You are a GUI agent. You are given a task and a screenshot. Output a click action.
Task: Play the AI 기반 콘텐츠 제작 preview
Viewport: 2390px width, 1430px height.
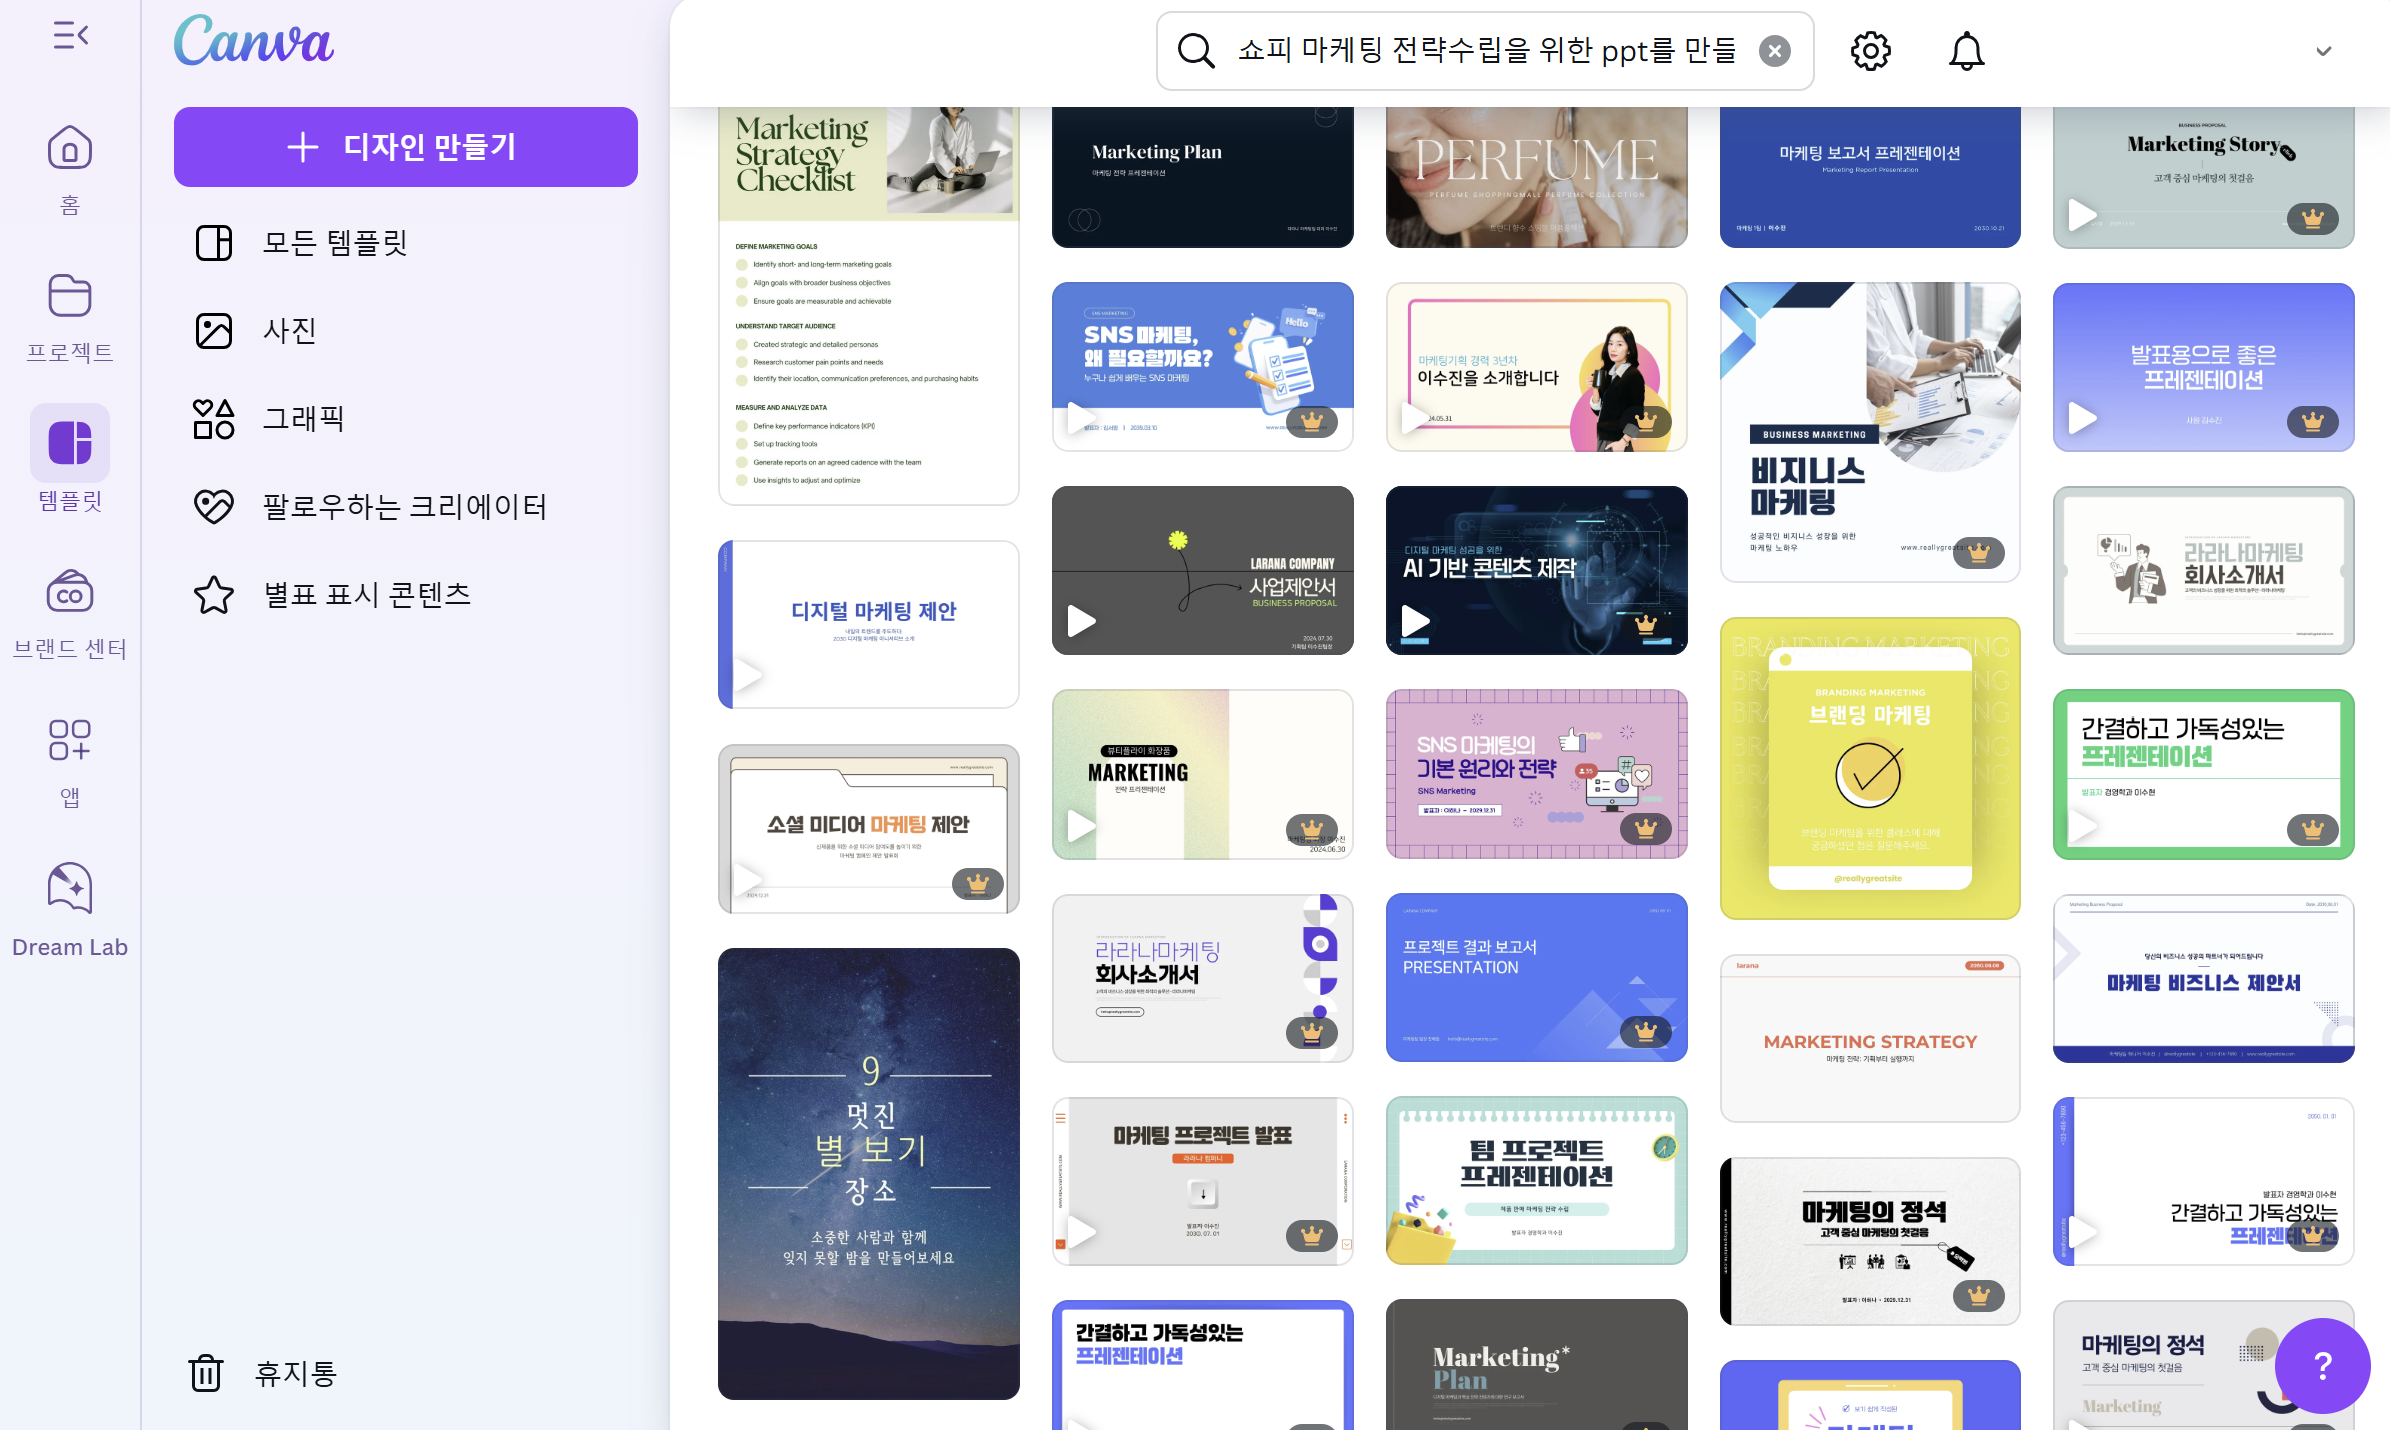[1415, 621]
